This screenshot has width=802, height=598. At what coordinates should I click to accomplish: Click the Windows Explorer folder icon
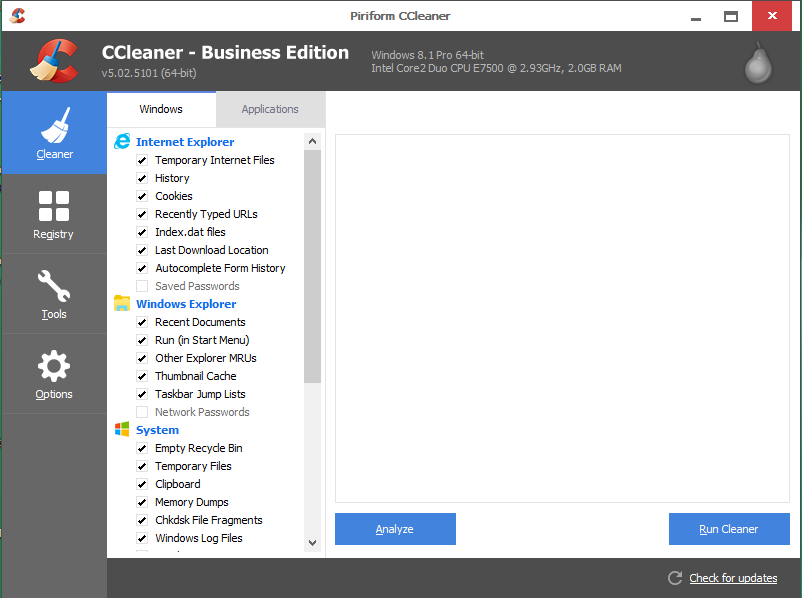click(122, 303)
